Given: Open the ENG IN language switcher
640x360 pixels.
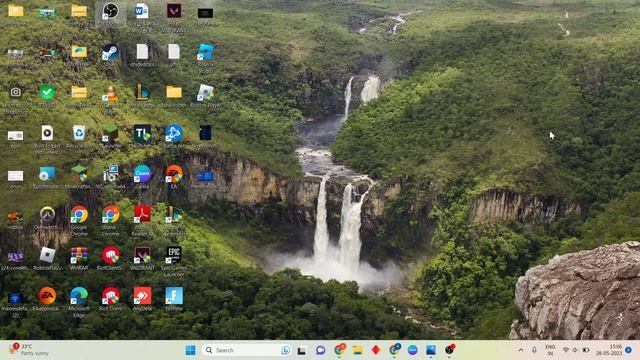Looking at the screenshot, I should tap(550, 350).
